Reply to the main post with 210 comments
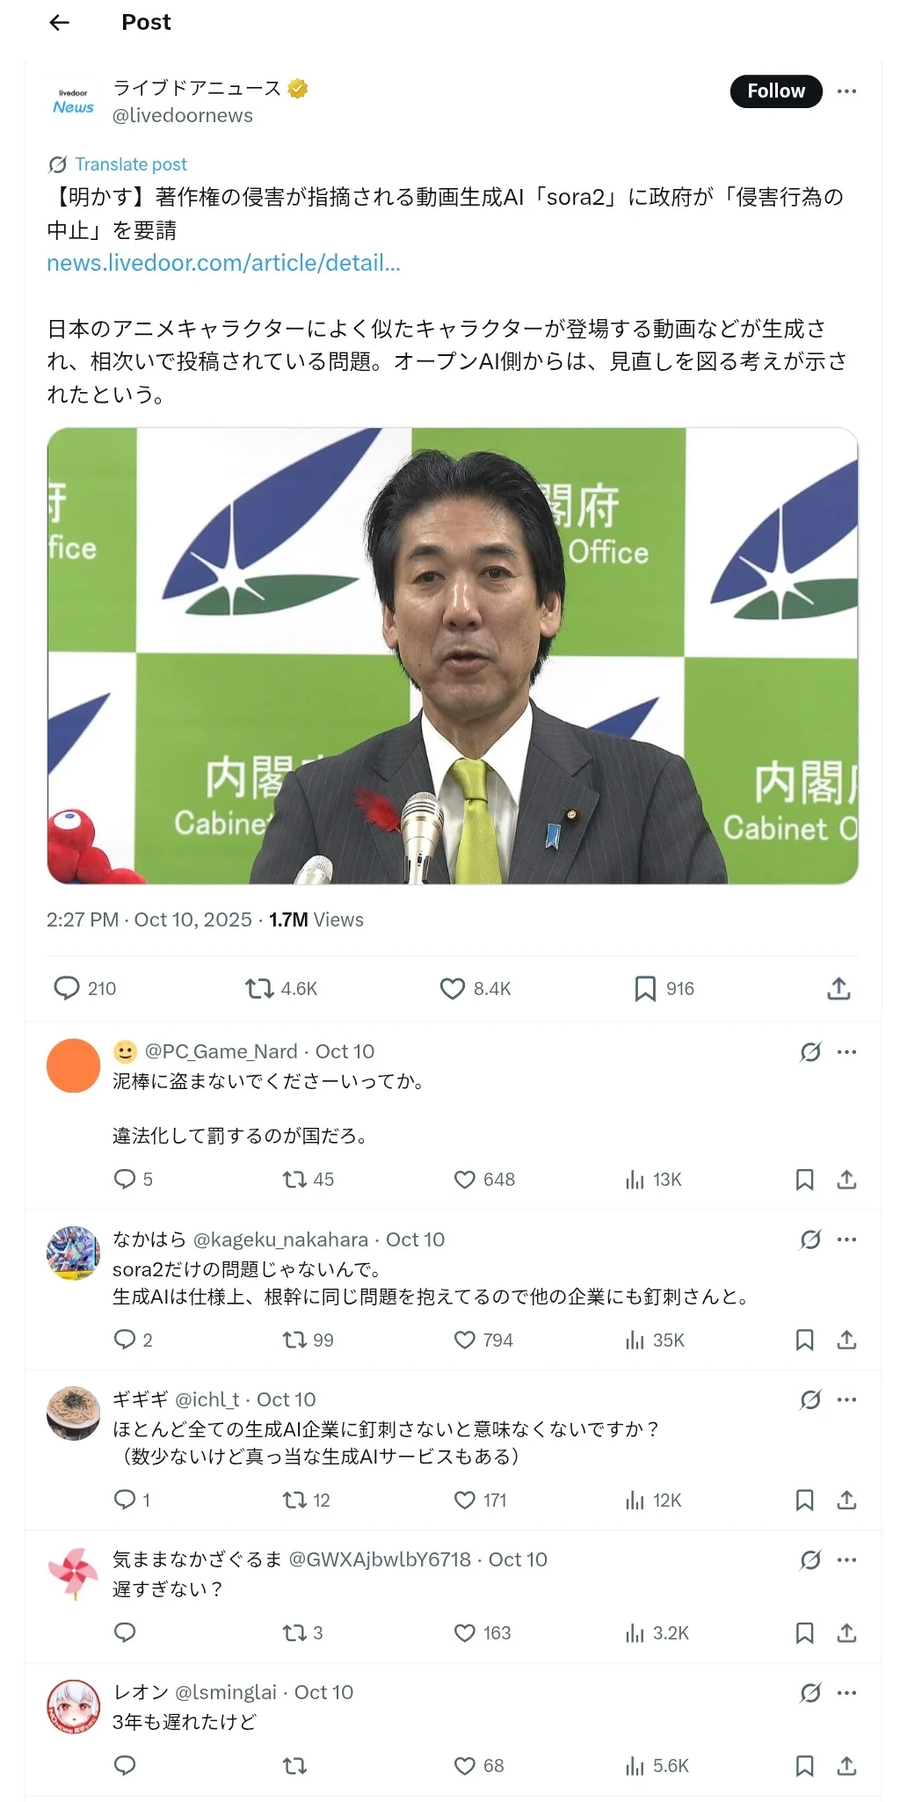The image size is (900, 1802). tap(84, 988)
